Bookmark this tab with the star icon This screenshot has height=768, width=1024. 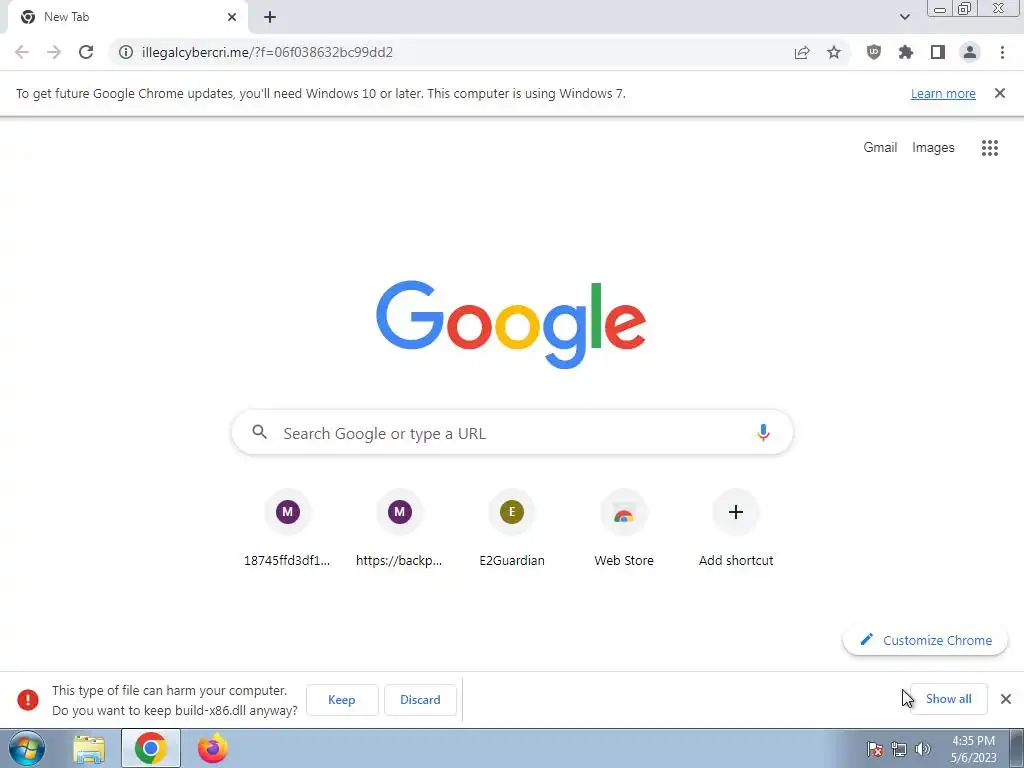tap(834, 52)
